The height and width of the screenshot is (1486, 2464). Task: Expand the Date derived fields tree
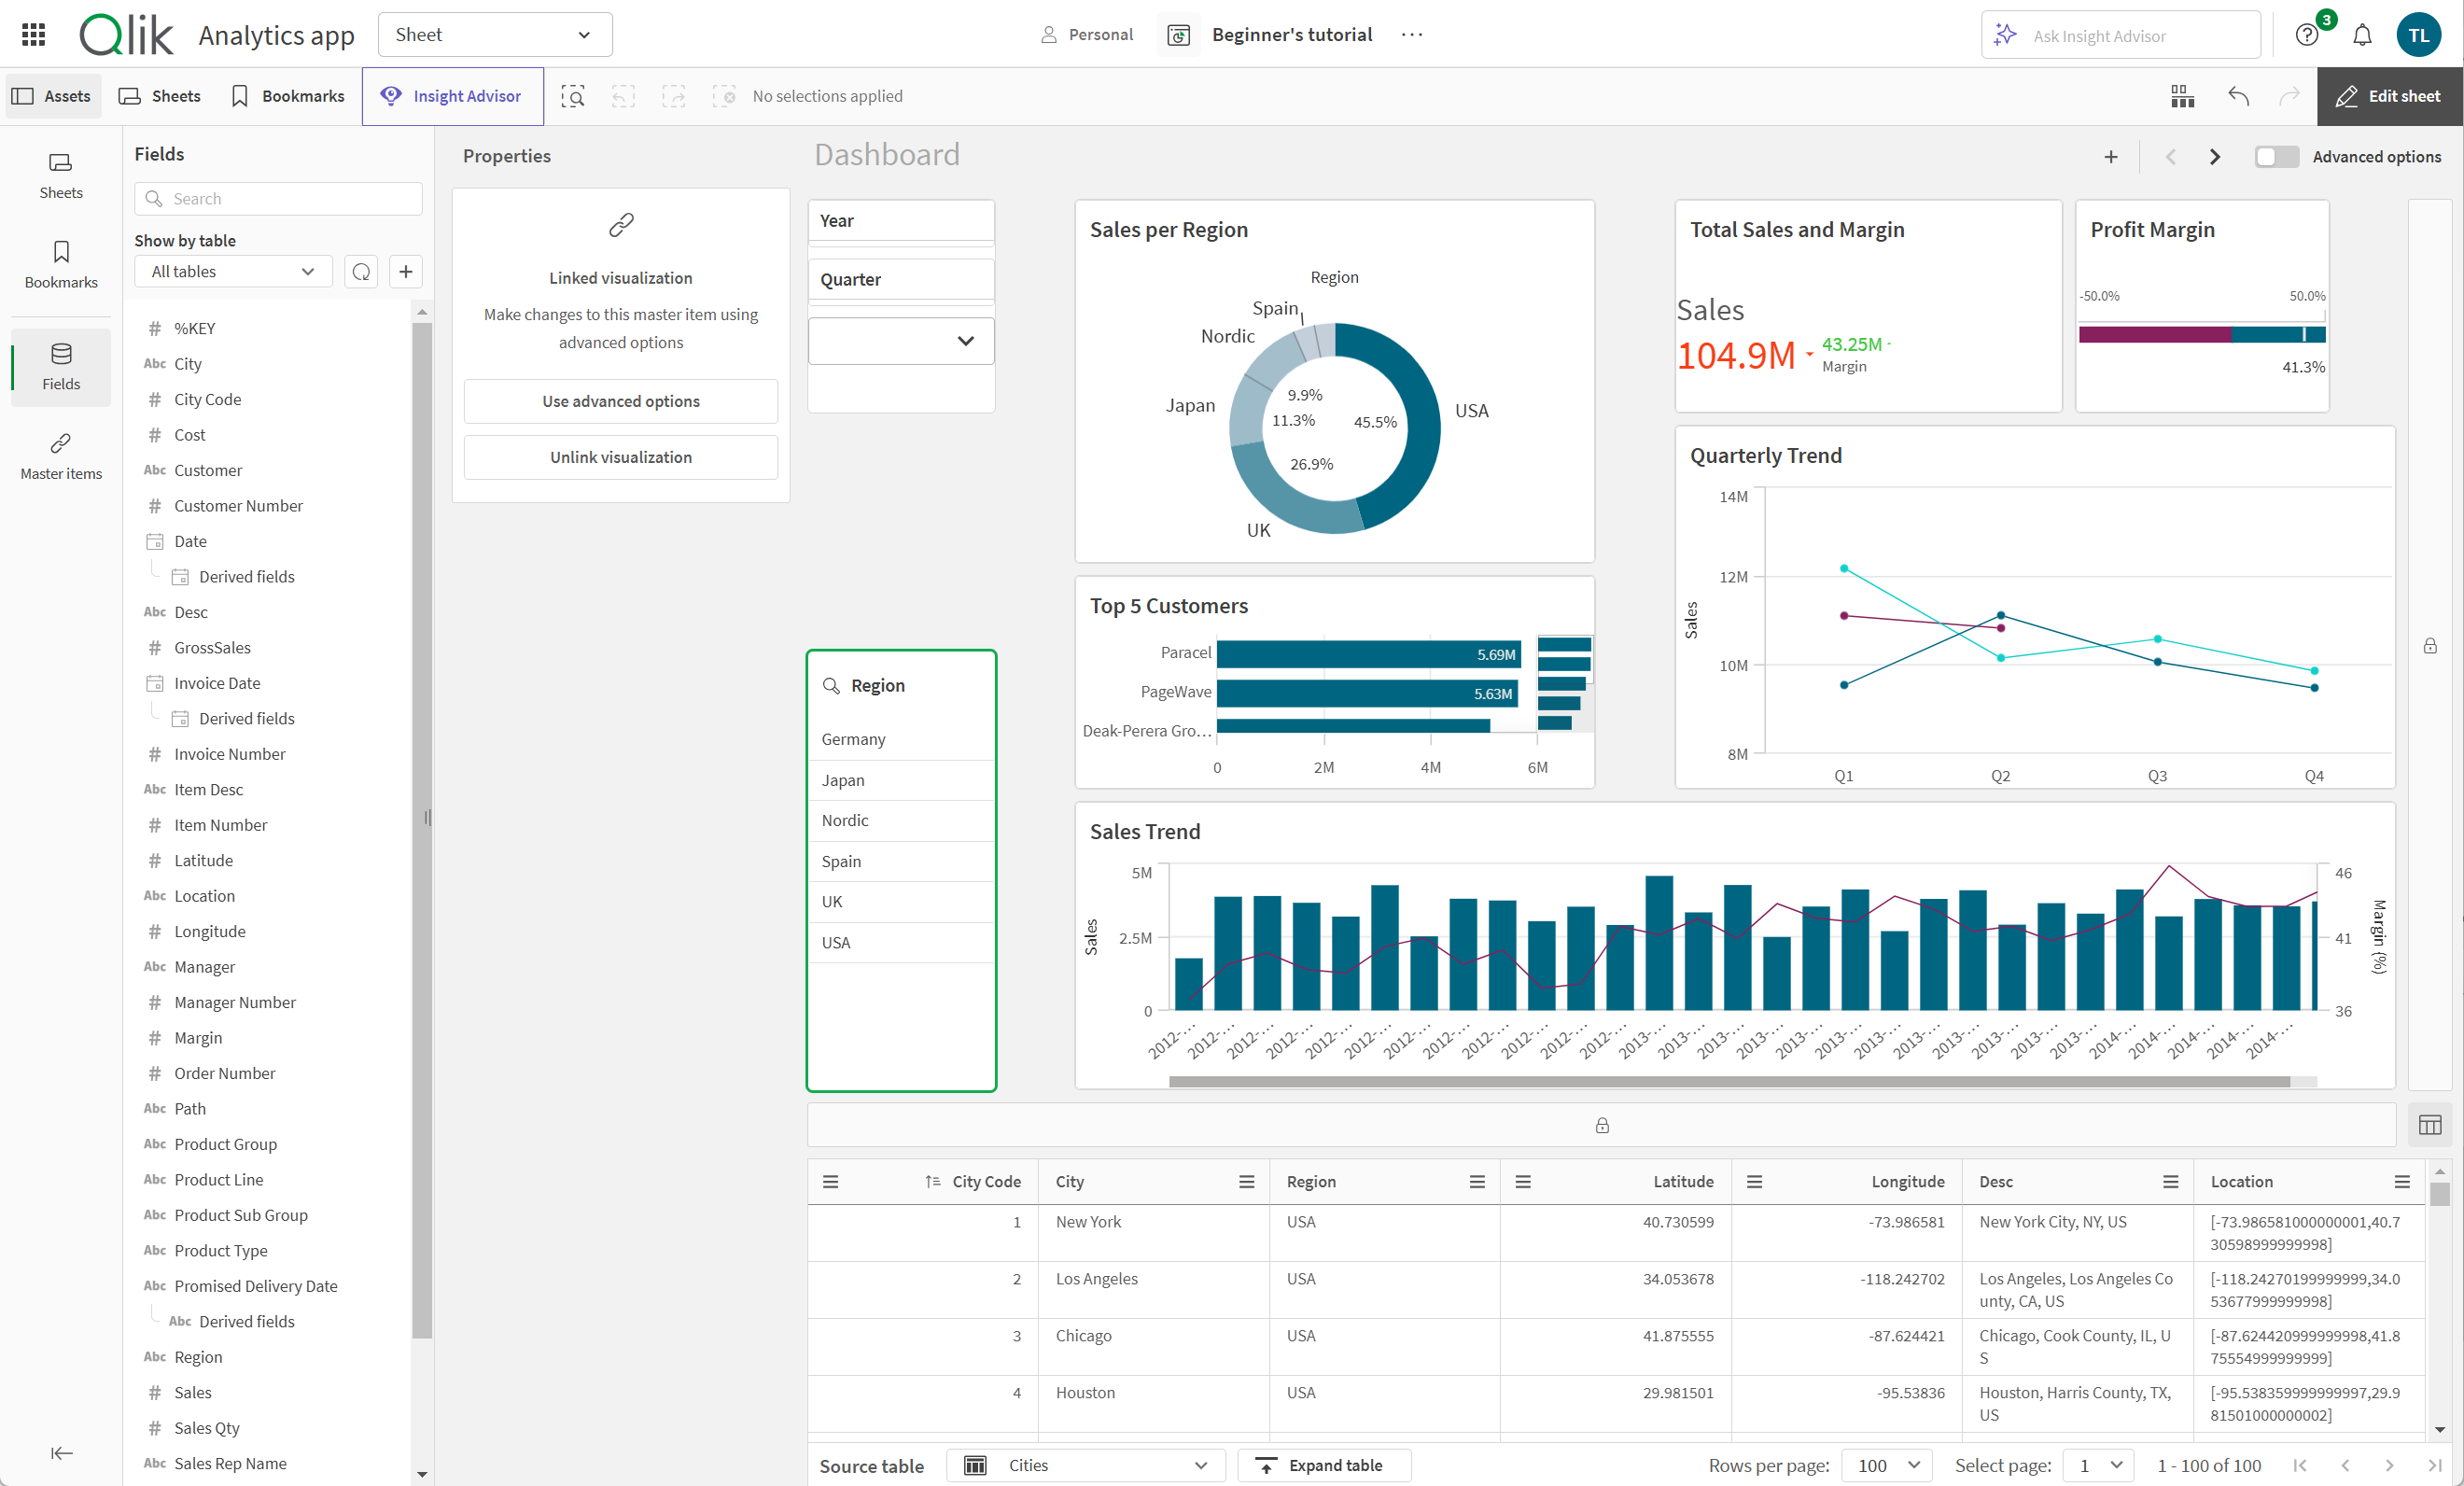click(246, 576)
